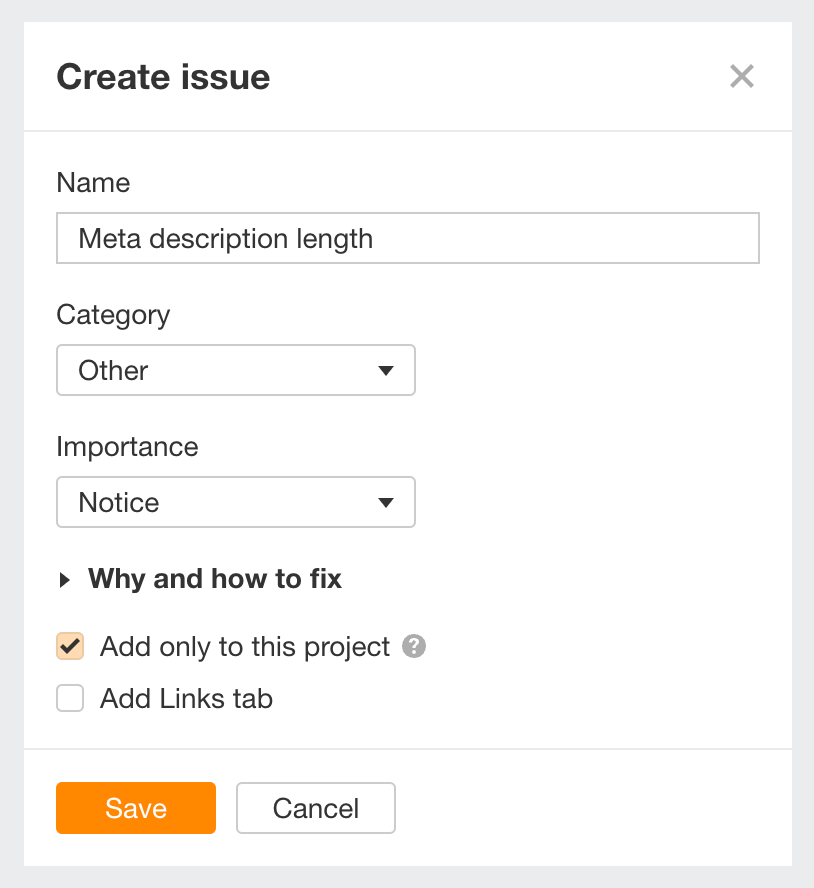814x888 pixels.
Task: Click the Name field label
Action: [x=93, y=183]
